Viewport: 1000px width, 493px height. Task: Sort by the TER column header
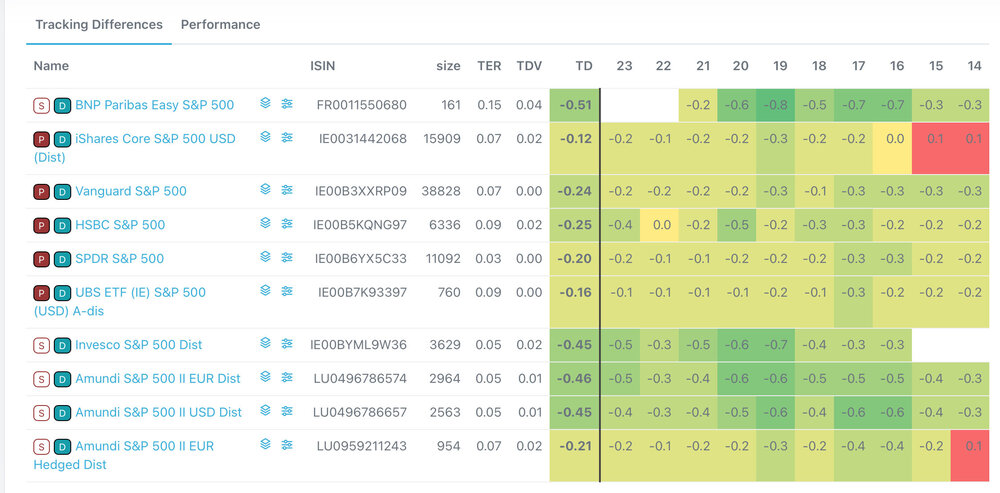489,66
